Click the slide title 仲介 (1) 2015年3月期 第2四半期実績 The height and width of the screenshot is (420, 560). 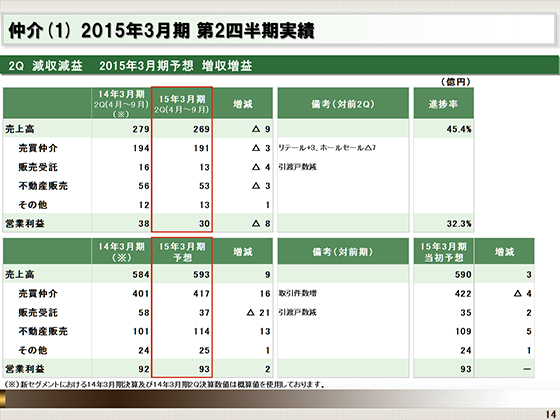[x=161, y=31]
